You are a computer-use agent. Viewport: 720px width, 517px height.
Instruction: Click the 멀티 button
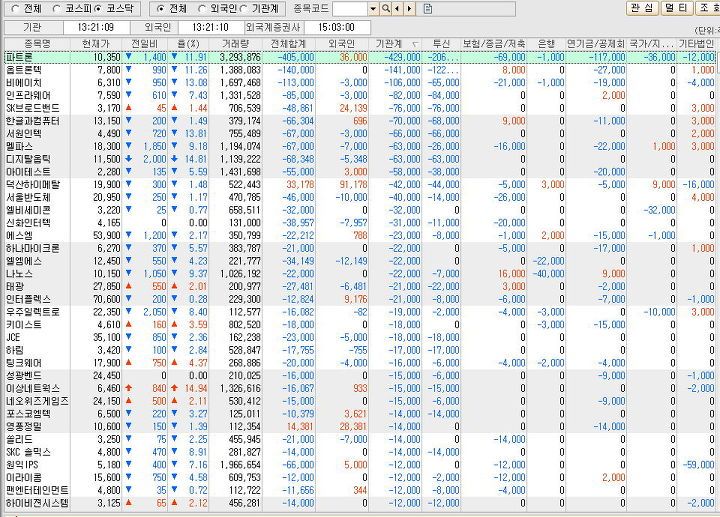tap(677, 8)
